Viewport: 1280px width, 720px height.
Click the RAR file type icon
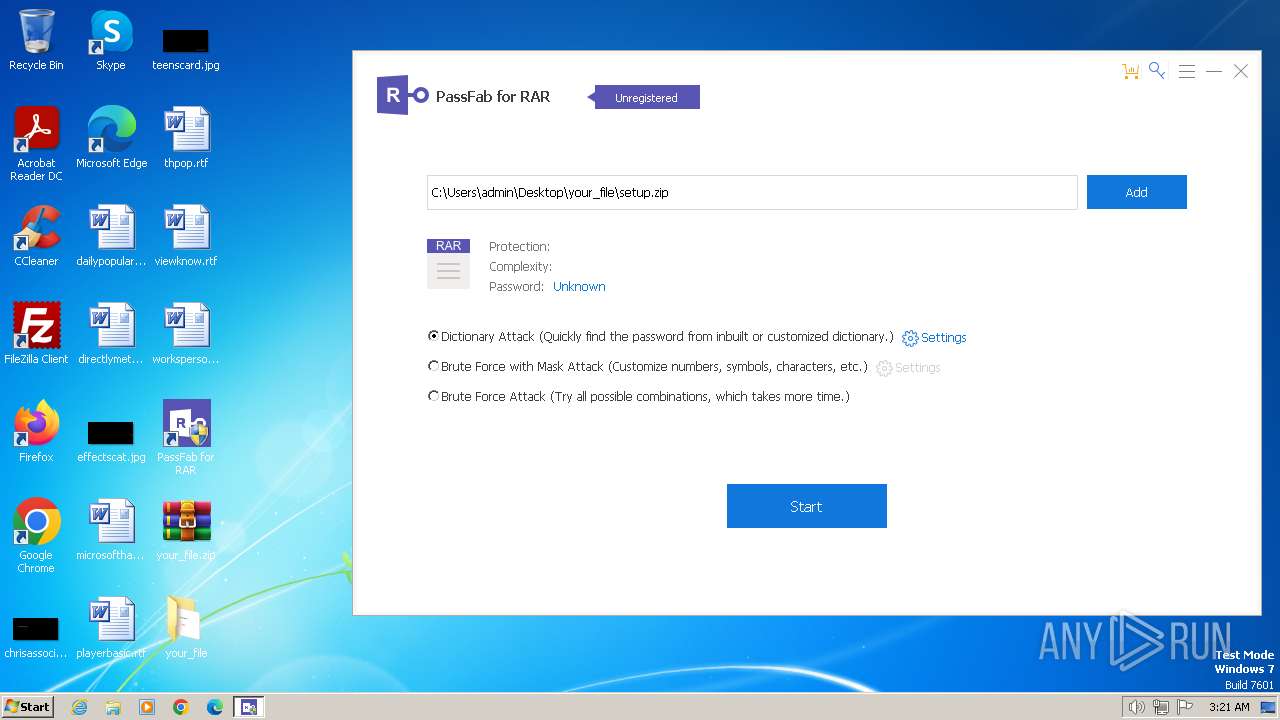(448, 264)
